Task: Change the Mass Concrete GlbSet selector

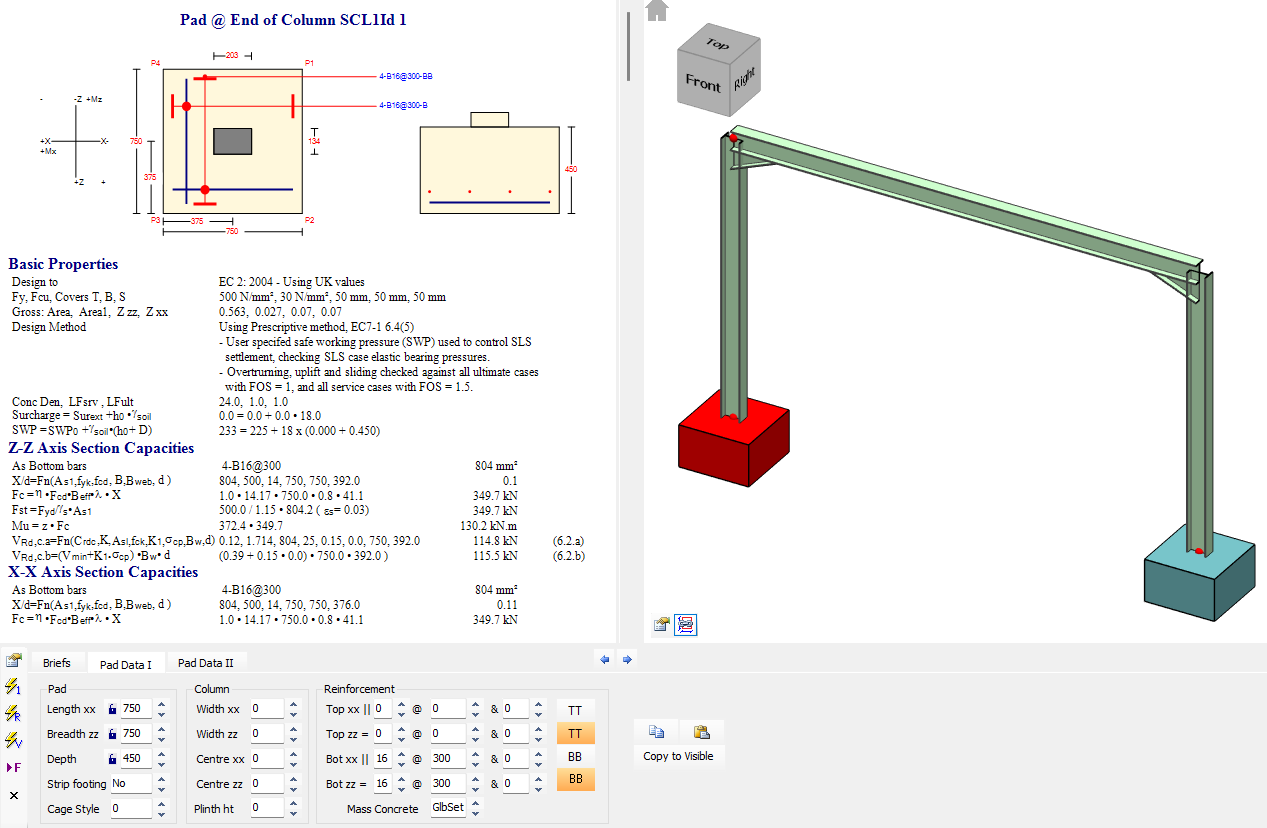Action: click(x=476, y=808)
